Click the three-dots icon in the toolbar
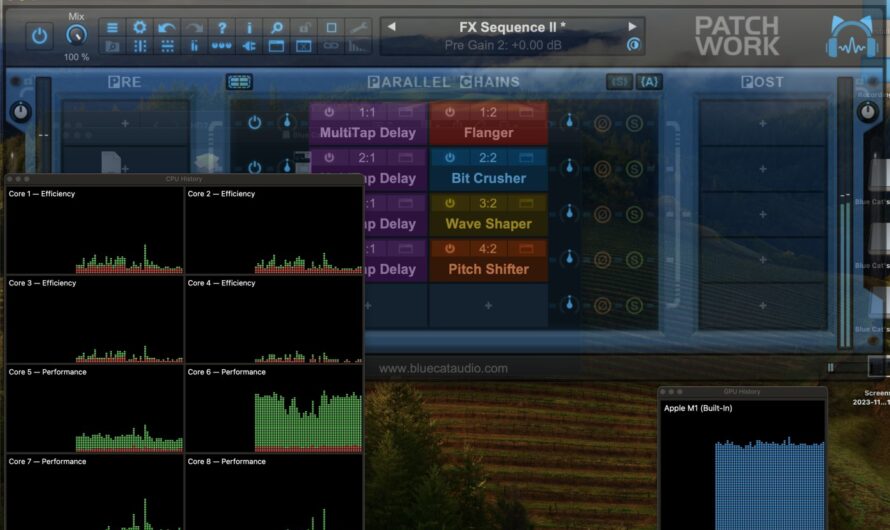Viewport: 890px width, 530px height. 221,46
